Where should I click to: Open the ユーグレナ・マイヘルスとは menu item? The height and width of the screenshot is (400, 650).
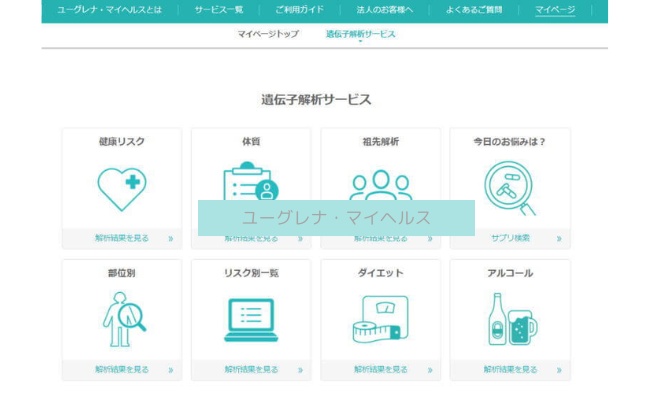(x=109, y=10)
